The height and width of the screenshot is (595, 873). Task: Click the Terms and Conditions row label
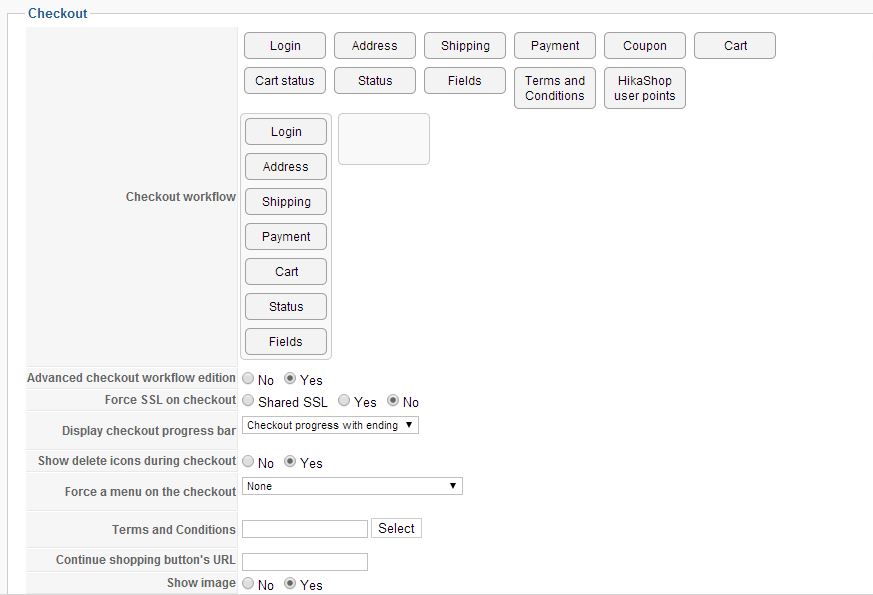(174, 529)
